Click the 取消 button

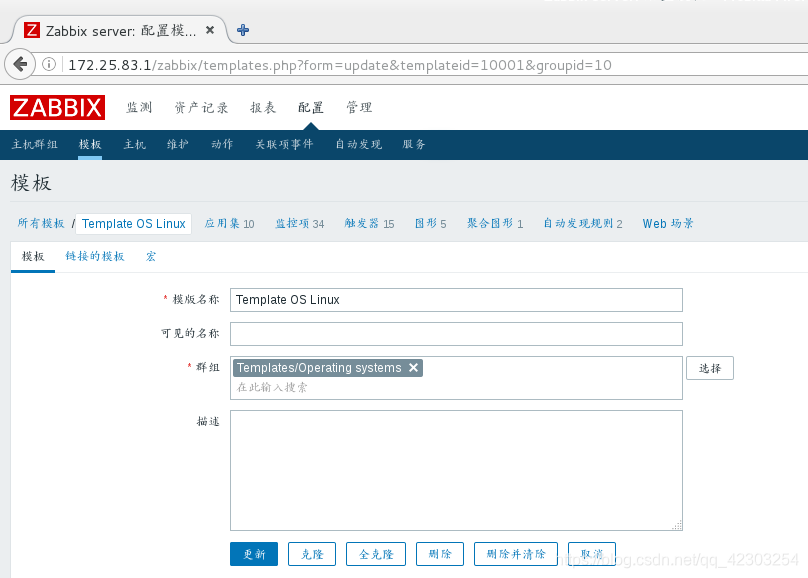[x=592, y=554]
